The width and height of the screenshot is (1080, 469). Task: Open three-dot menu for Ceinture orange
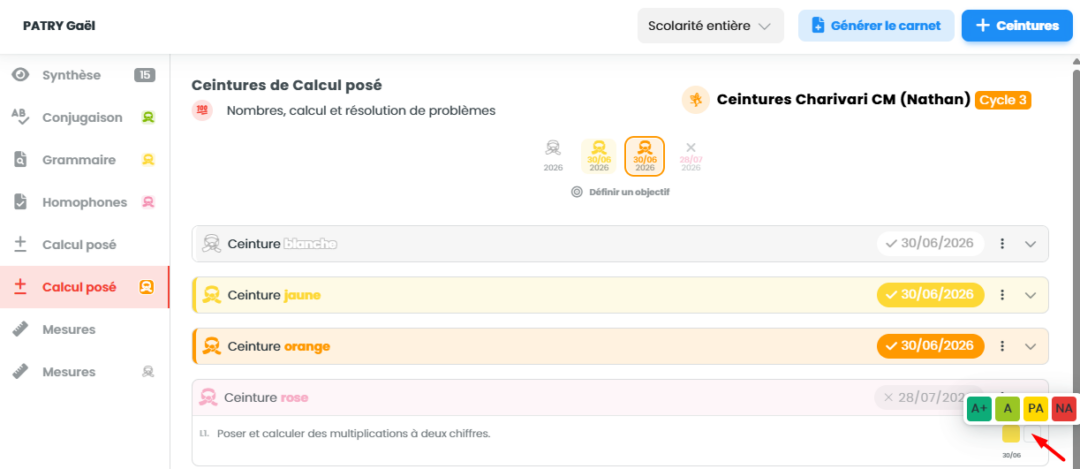(x=1003, y=346)
